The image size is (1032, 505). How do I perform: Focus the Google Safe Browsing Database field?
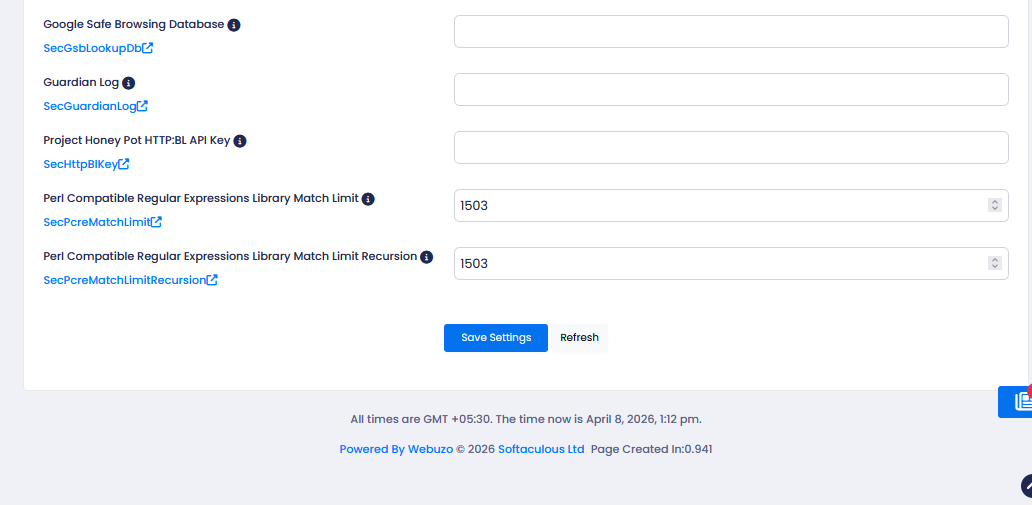(731, 32)
